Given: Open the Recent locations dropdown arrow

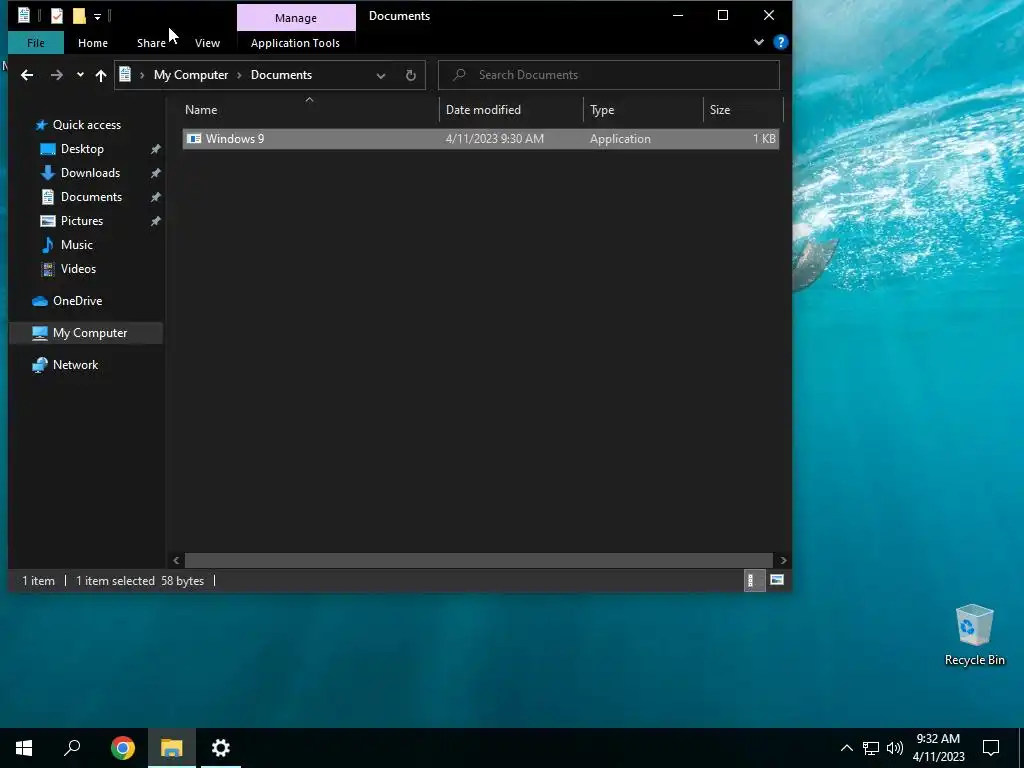Looking at the screenshot, I should click(x=80, y=75).
